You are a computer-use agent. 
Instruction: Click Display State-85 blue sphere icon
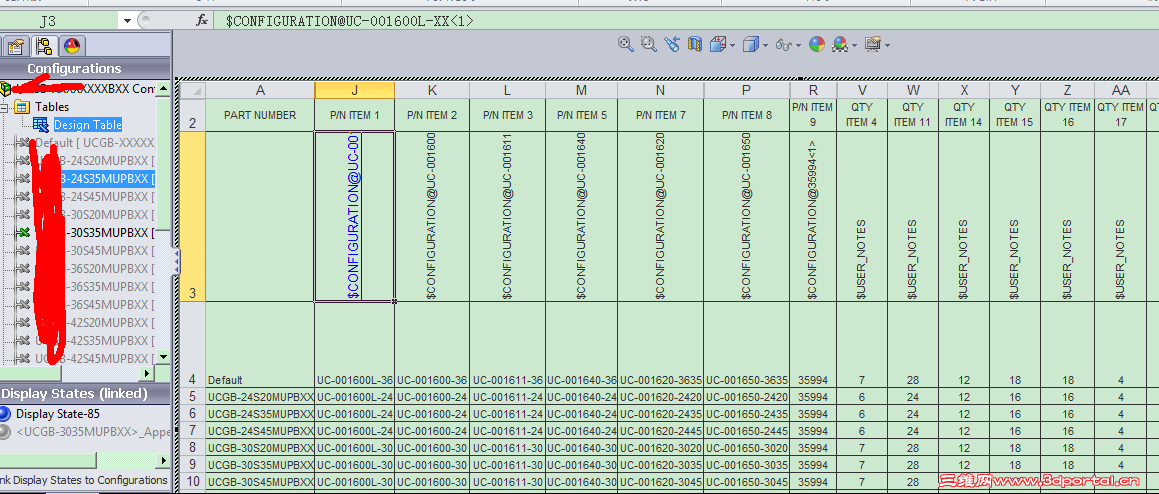pyautogui.click(x=5, y=413)
